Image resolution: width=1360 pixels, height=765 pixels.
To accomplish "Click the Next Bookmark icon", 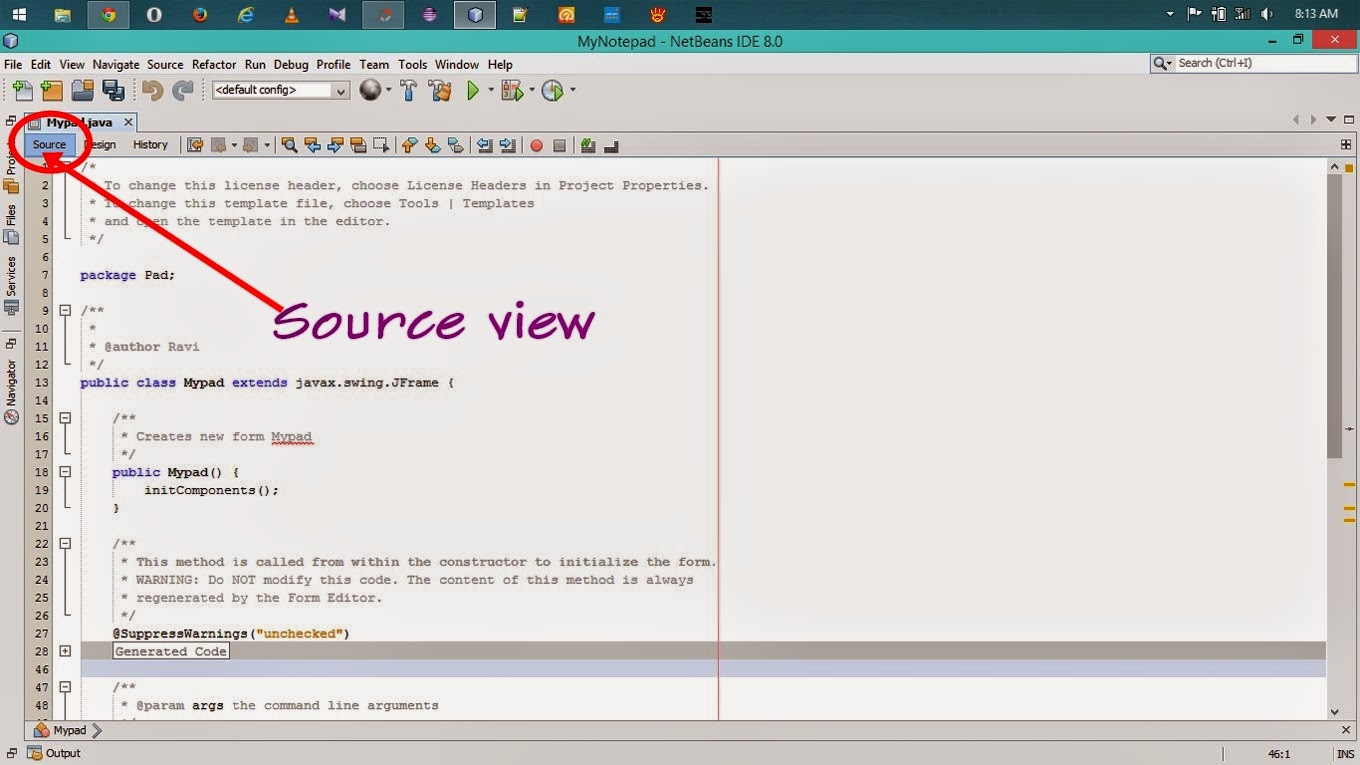I will tap(432, 145).
